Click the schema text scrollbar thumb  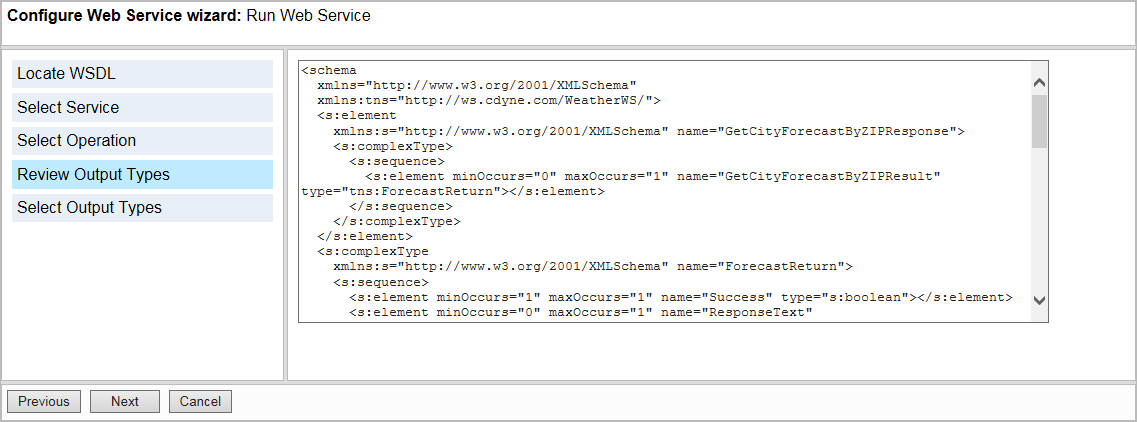(x=1039, y=121)
